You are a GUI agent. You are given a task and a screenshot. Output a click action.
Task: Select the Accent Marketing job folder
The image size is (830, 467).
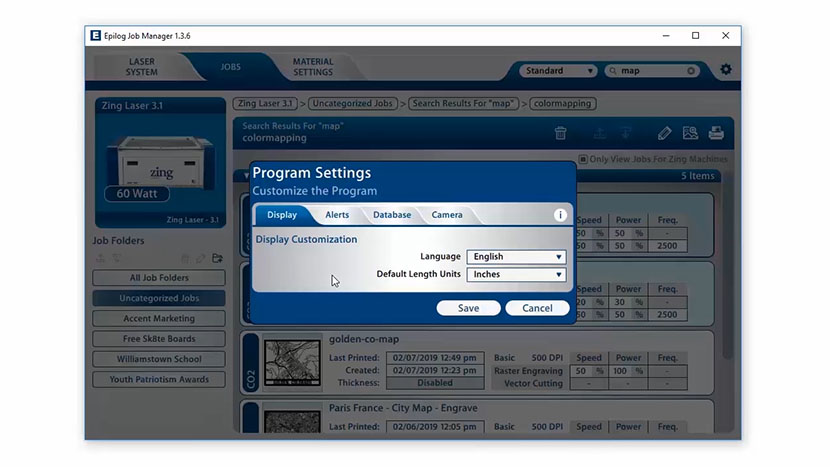(159, 318)
